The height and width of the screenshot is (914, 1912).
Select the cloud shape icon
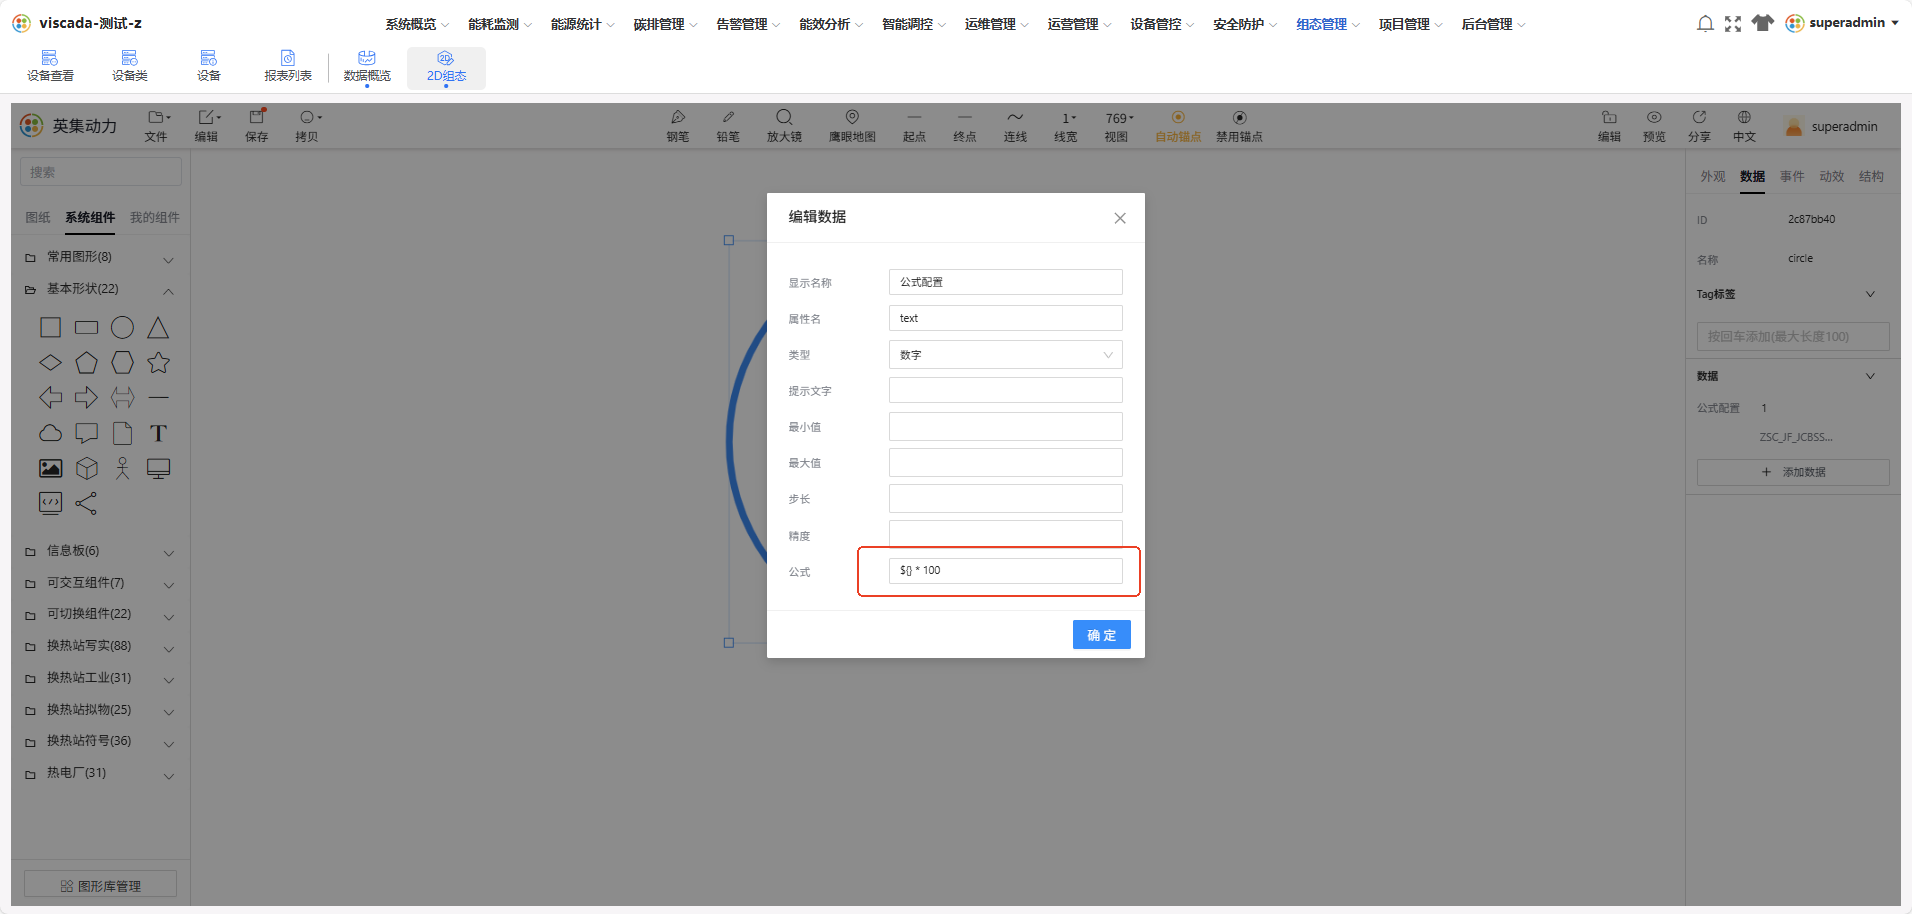pyautogui.click(x=50, y=433)
